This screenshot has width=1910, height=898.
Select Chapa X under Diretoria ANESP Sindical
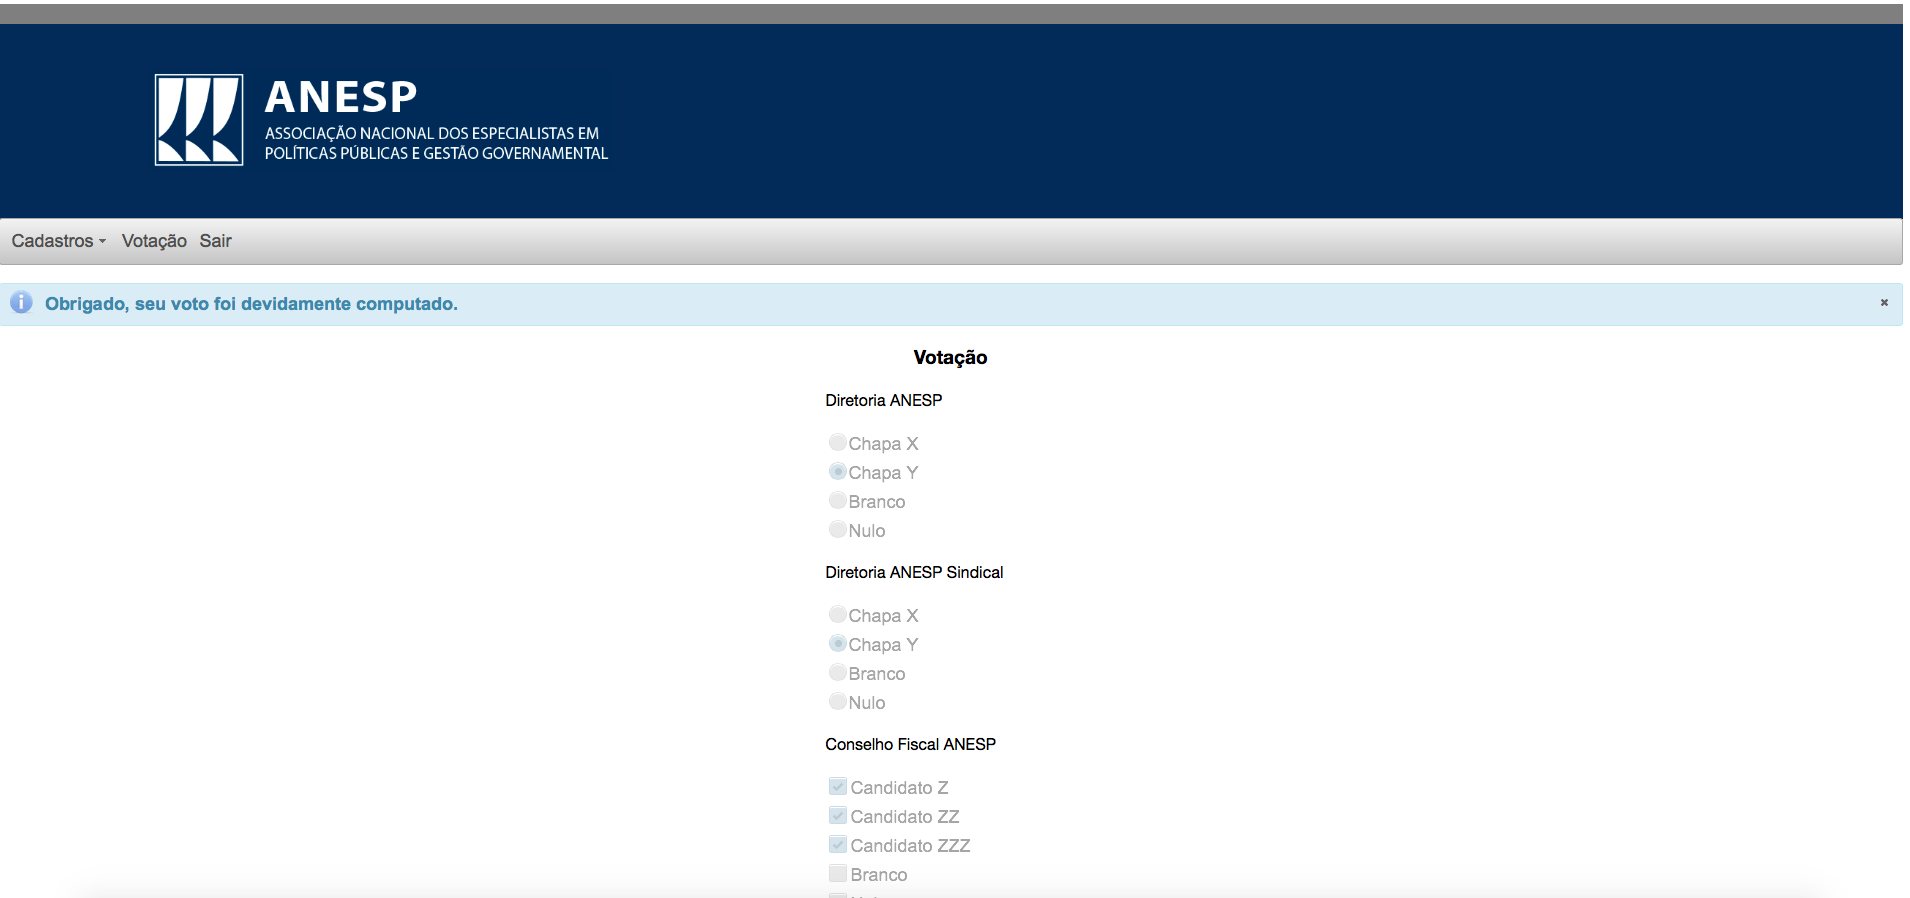838,614
